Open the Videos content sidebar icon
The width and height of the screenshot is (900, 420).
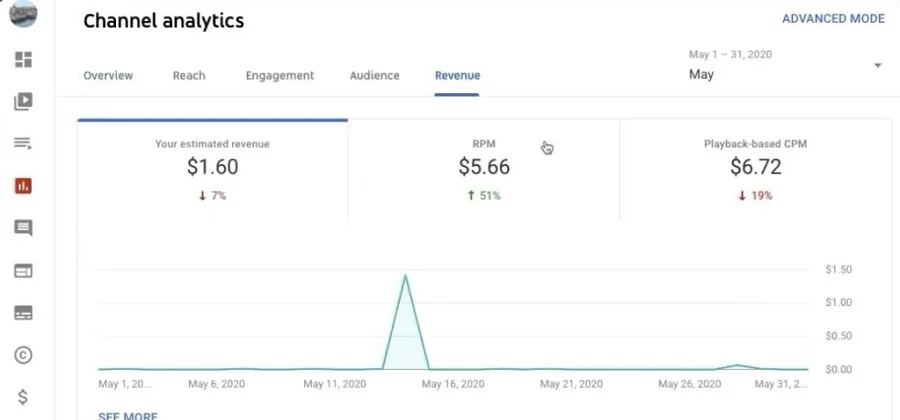click(23, 101)
